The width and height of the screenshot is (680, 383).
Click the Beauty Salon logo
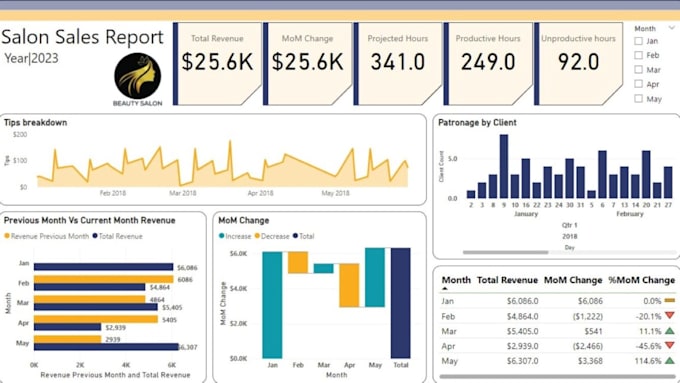[137, 80]
